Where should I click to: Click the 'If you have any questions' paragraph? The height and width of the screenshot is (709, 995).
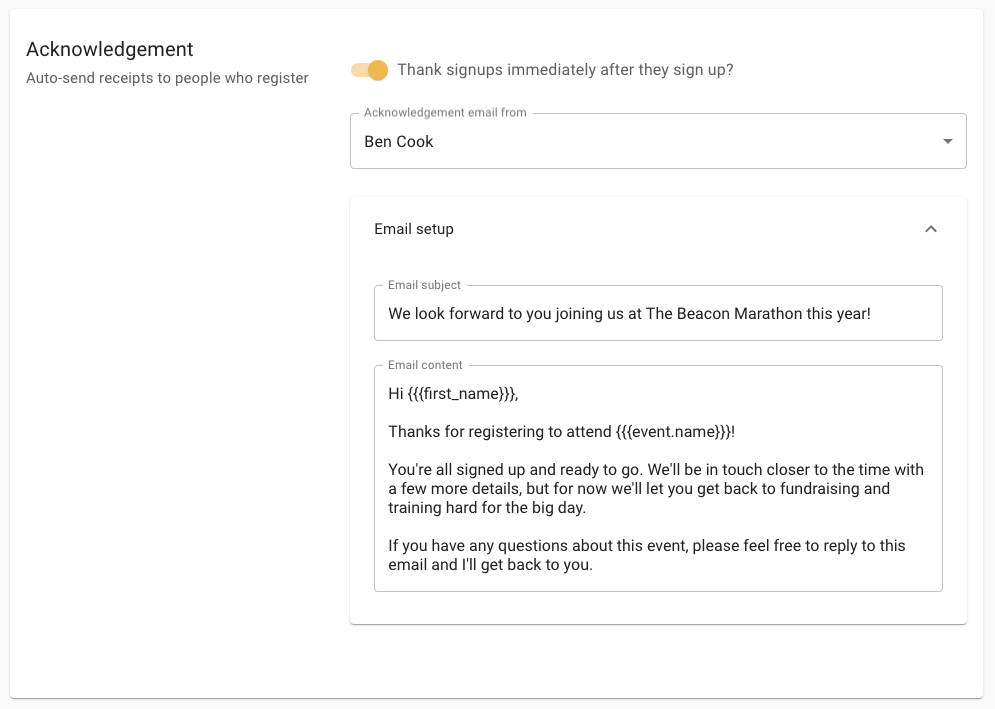[646, 546]
